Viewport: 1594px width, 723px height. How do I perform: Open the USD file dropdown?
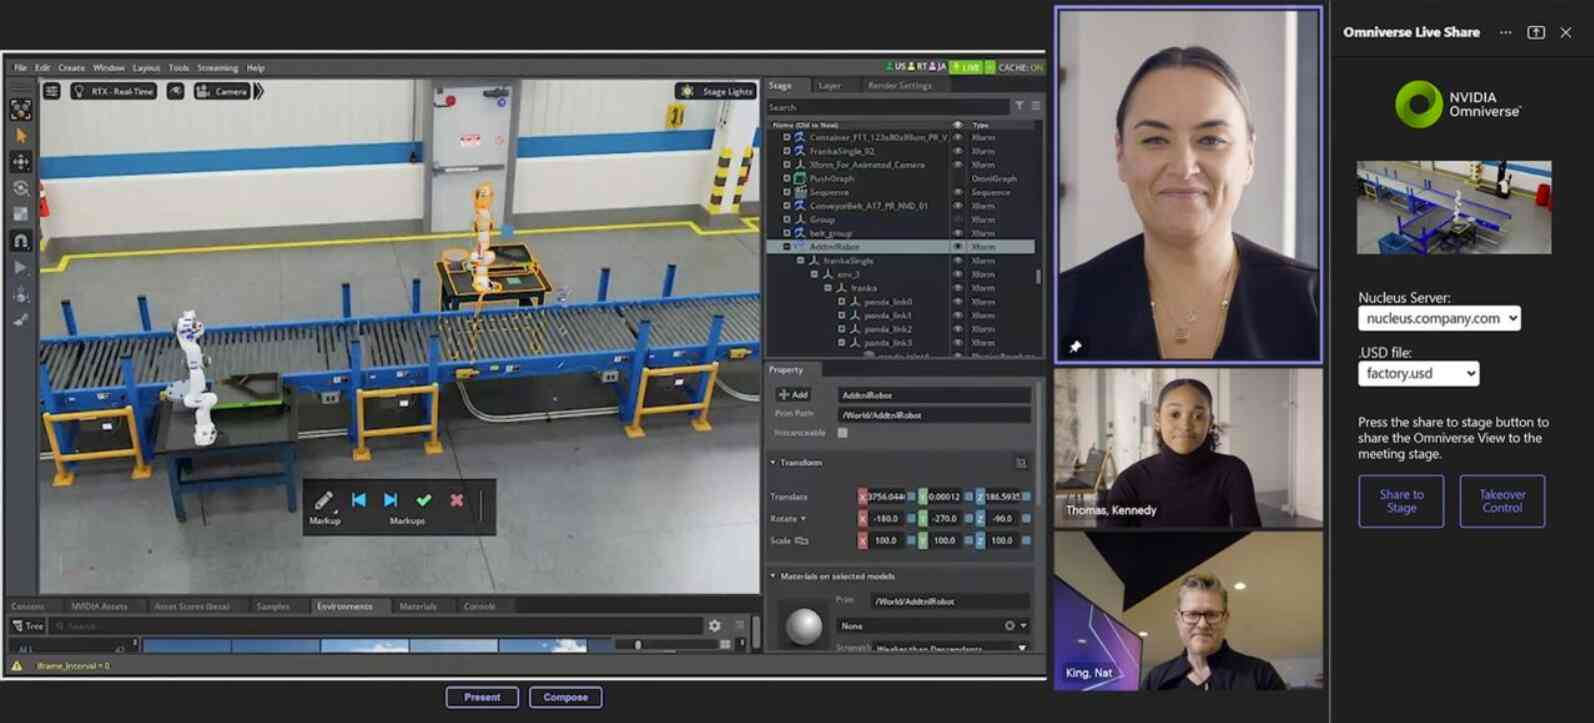pyautogui.click(x=1418, y=373)
